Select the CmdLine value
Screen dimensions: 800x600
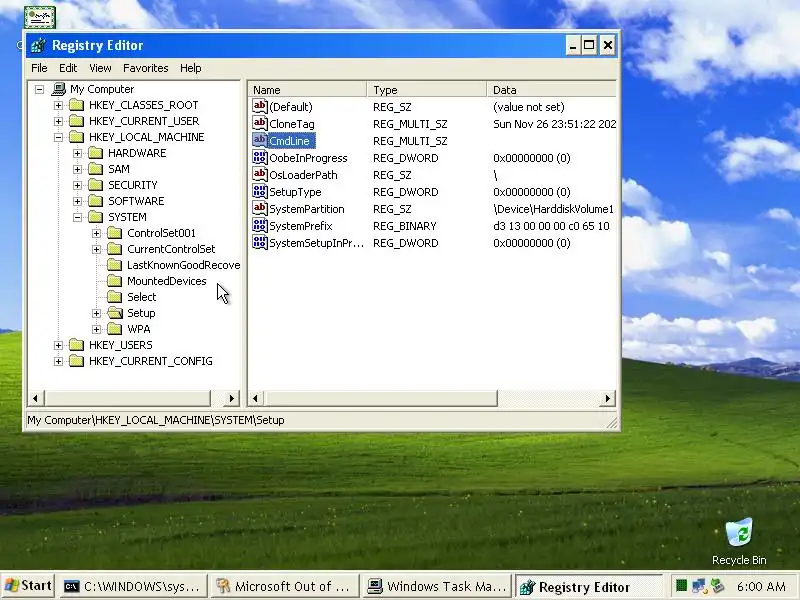point(289,141)
